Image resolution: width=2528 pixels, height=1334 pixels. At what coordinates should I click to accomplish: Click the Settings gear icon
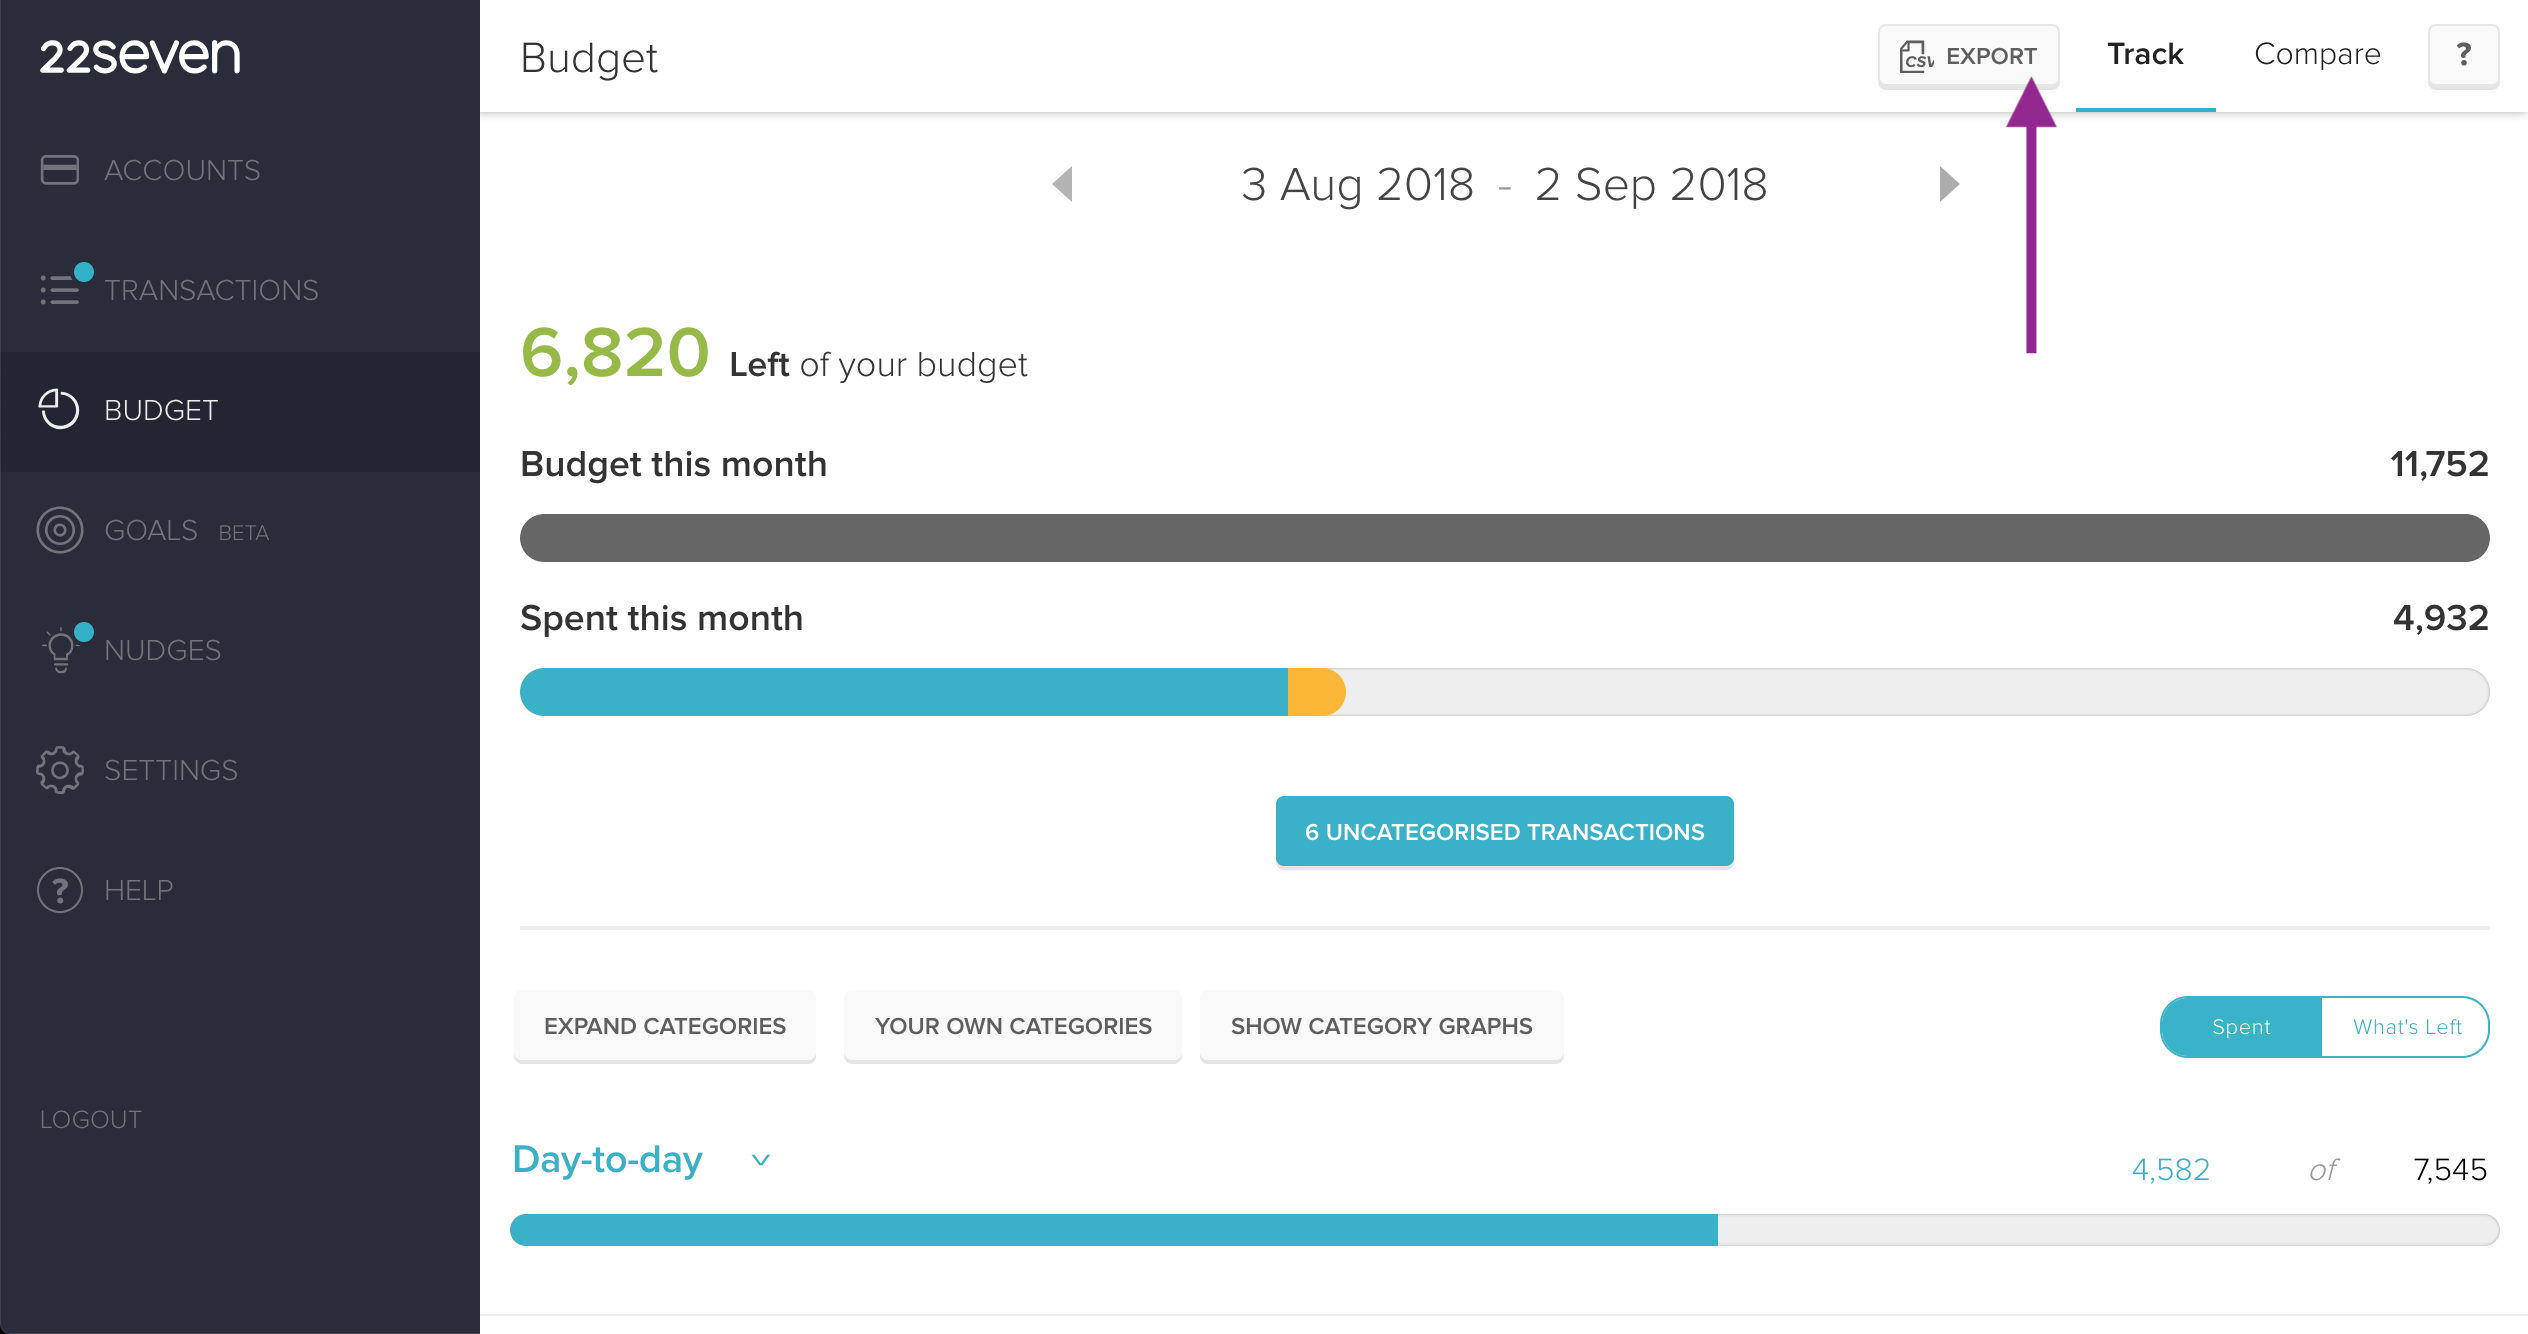(60, 770)
